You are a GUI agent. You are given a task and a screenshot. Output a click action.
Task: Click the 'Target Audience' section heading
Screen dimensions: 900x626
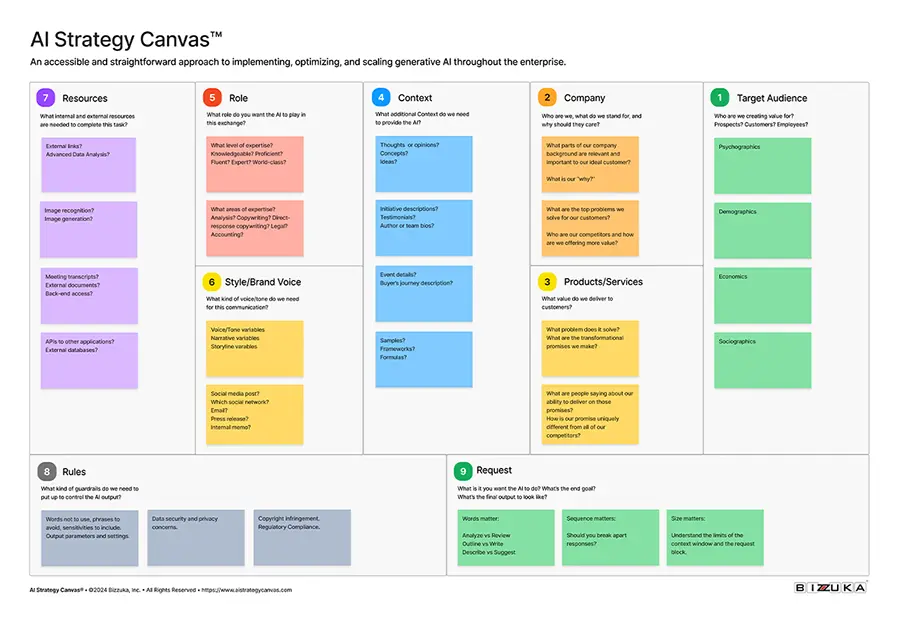click(x=772, y=98)
